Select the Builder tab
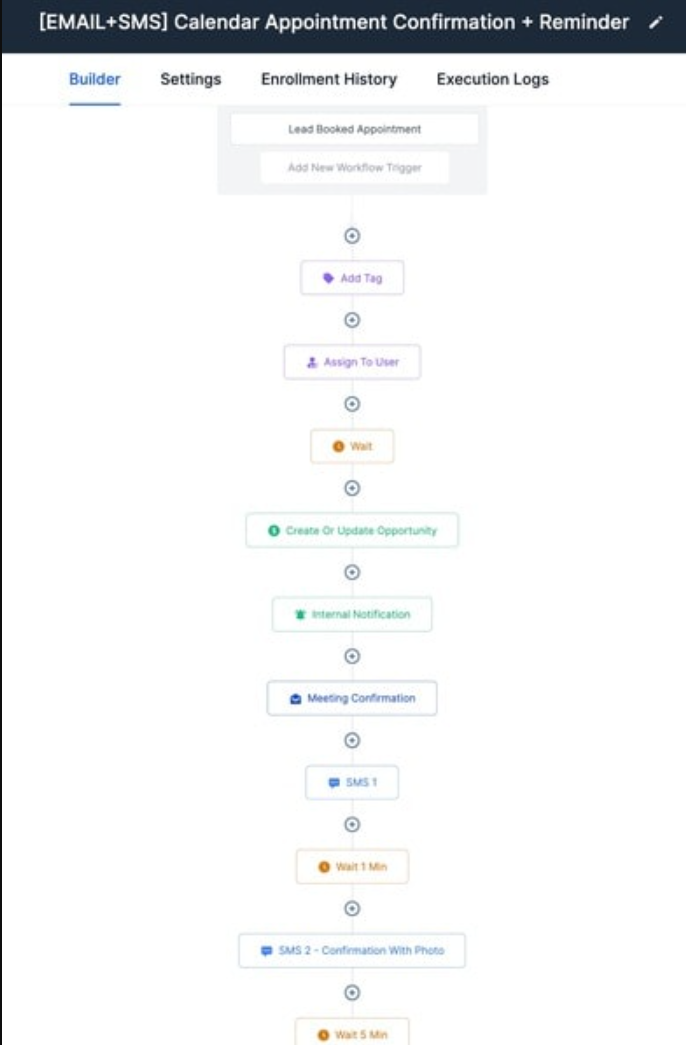 click(x=95, y=80)
